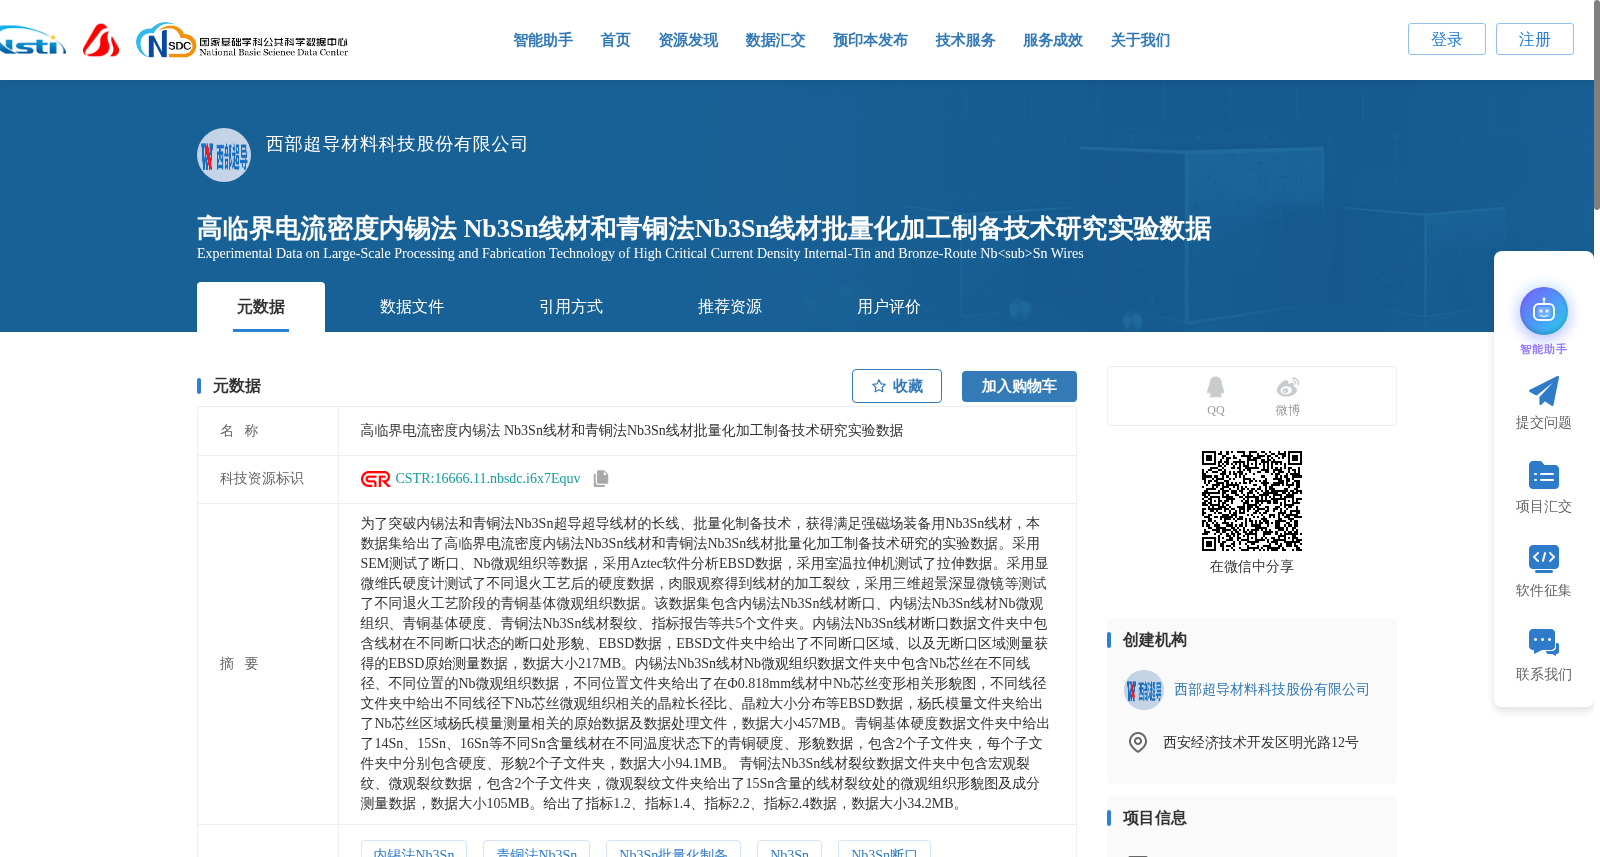Click the page vertical scrollbar
The height and width of the screenshot is (857, 1600).
(x=1596, y=105)
